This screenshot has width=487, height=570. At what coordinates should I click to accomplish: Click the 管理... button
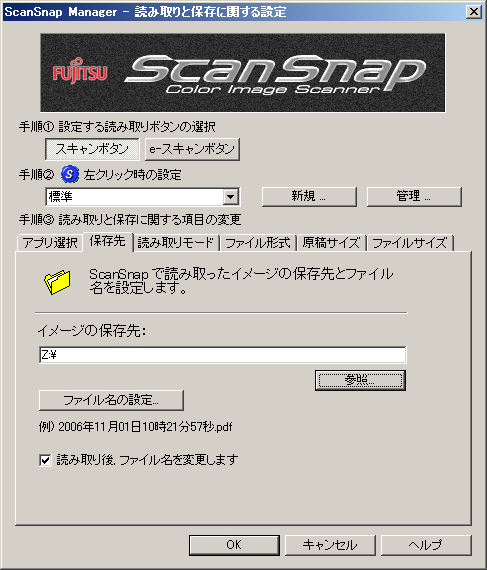click(414, 197)
